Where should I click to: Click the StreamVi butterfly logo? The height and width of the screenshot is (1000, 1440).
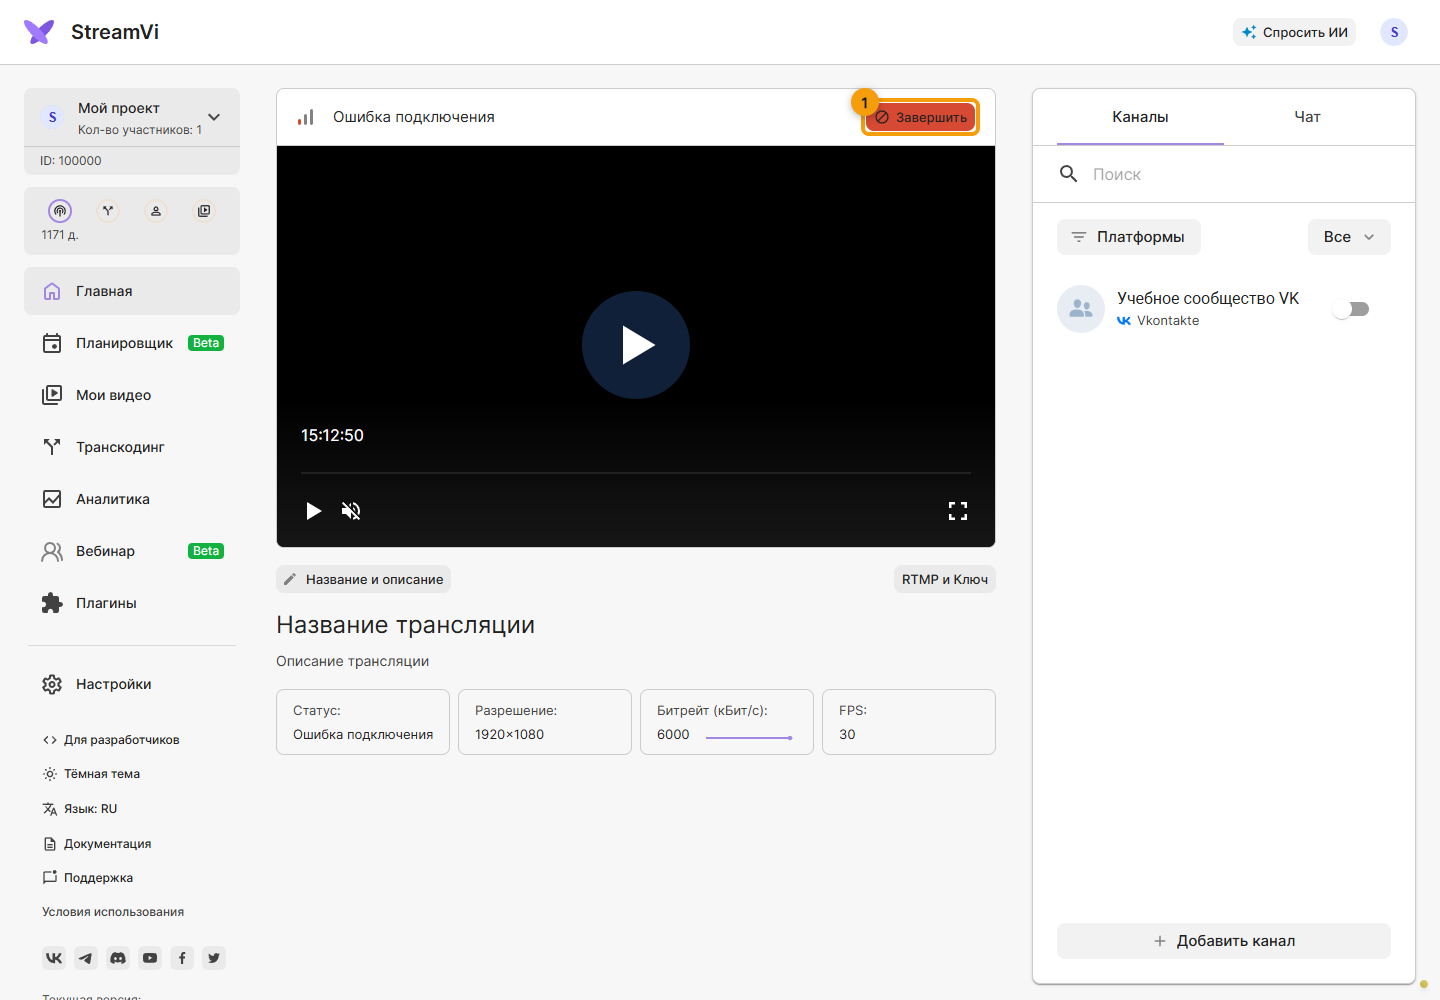tap(39, 32)
